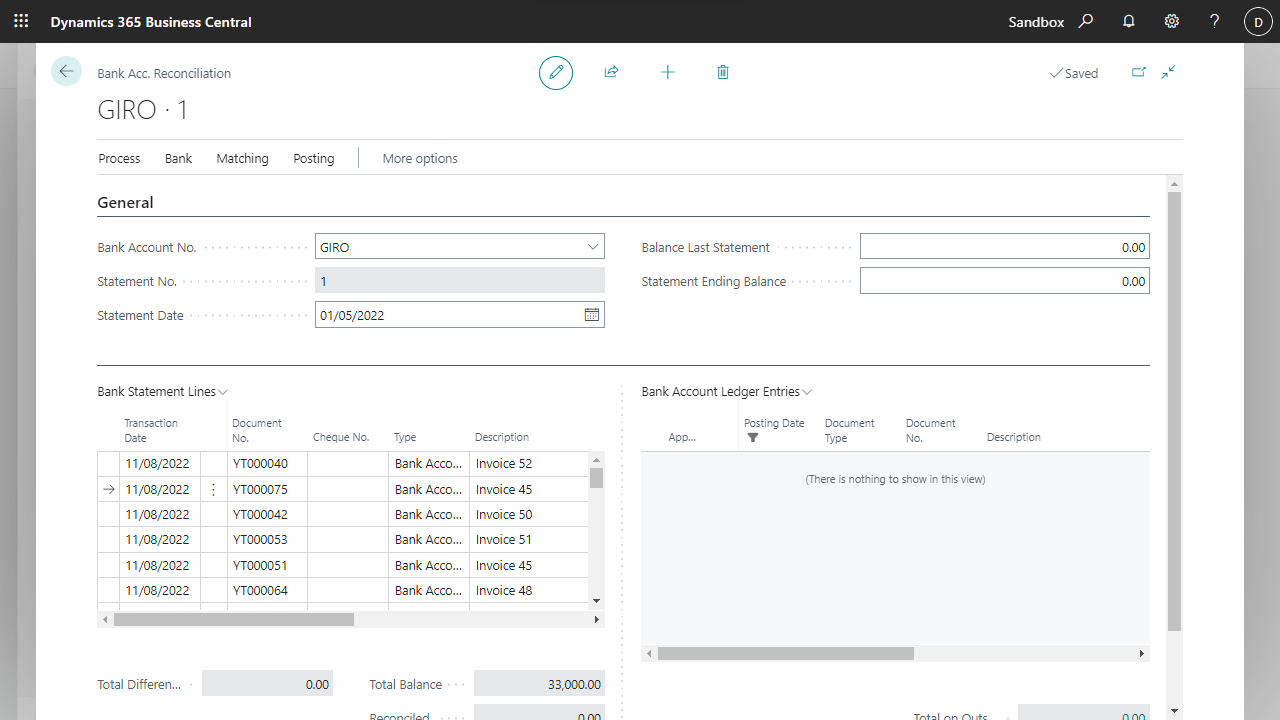Click the Posting Date filter funnel icon
This screenshot has width=1280, height=720.
tap(753, 438)
